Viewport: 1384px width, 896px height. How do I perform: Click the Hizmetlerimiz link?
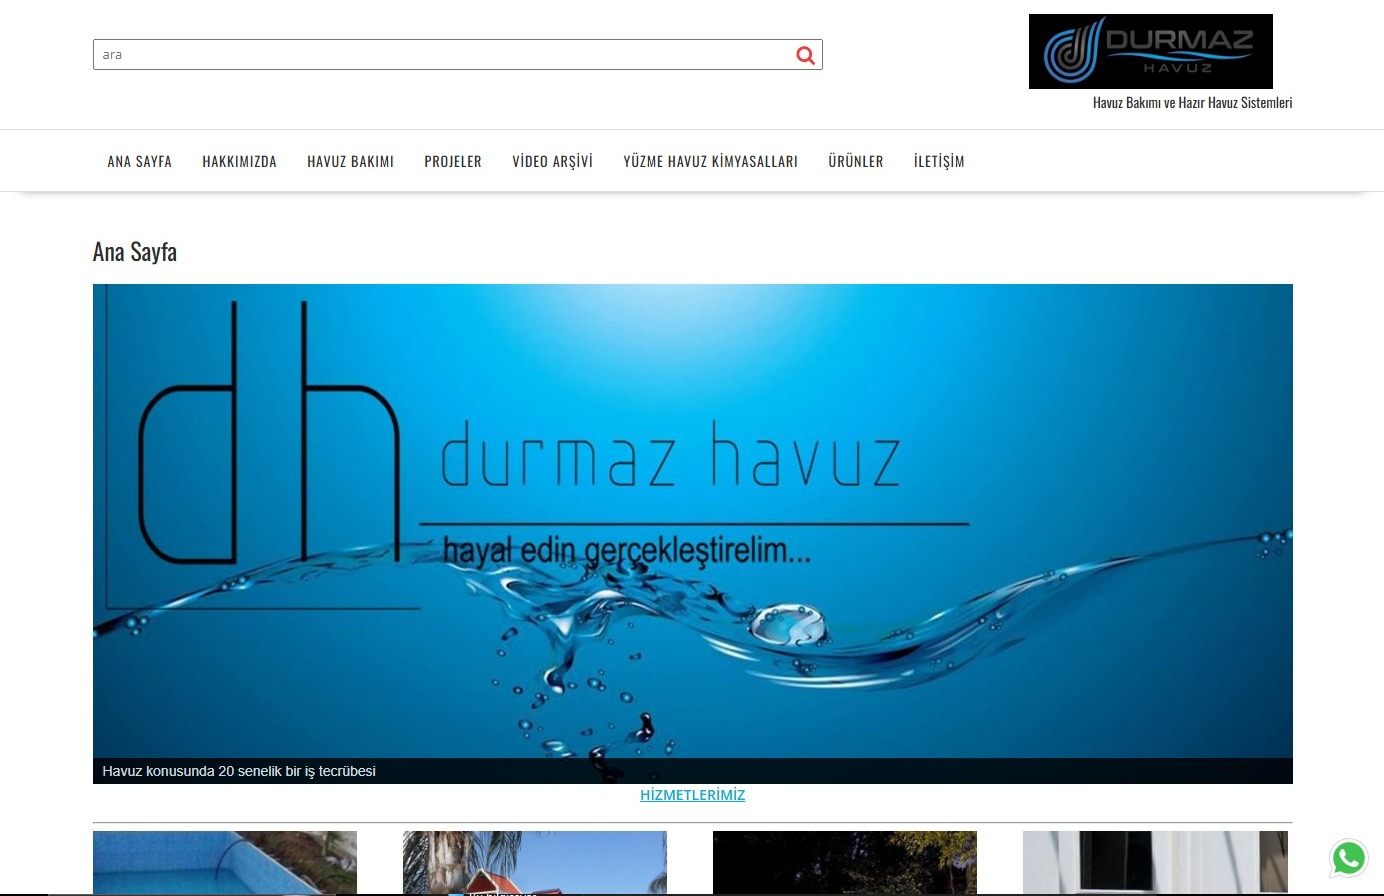(x=692, y=795)
